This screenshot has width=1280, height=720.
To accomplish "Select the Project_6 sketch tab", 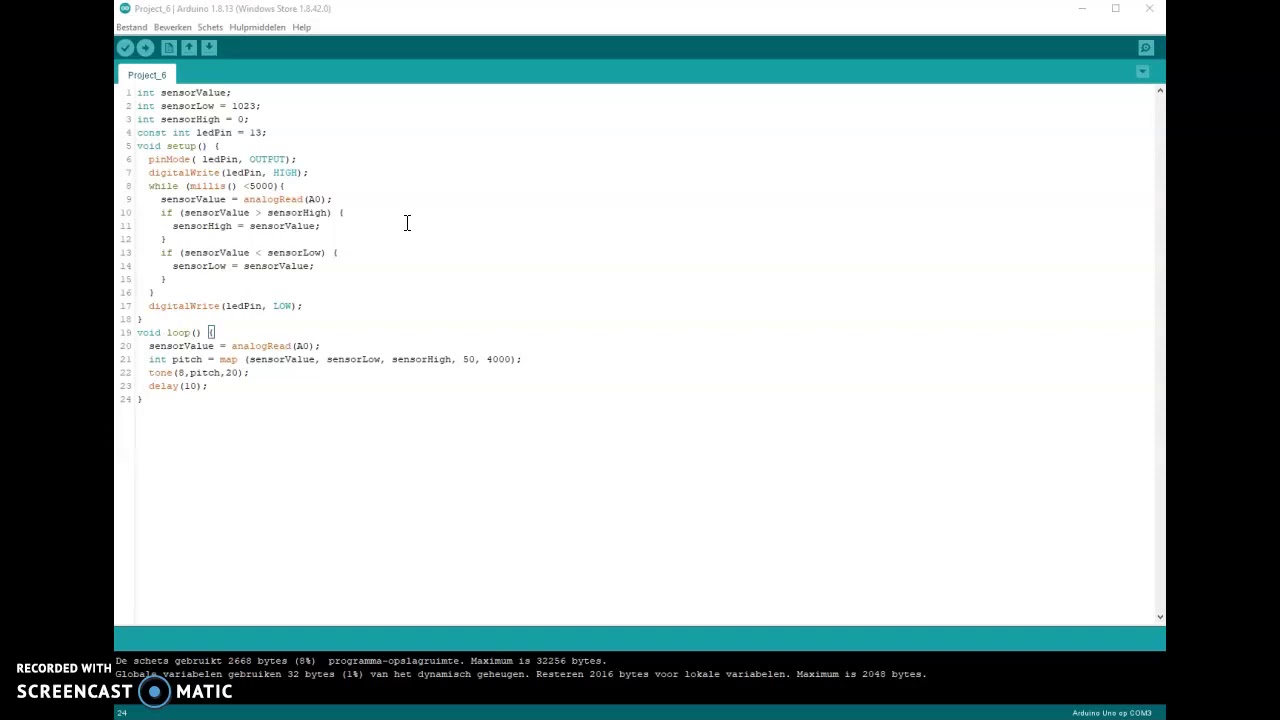I will pyautogui.click(x=147, y=75).
